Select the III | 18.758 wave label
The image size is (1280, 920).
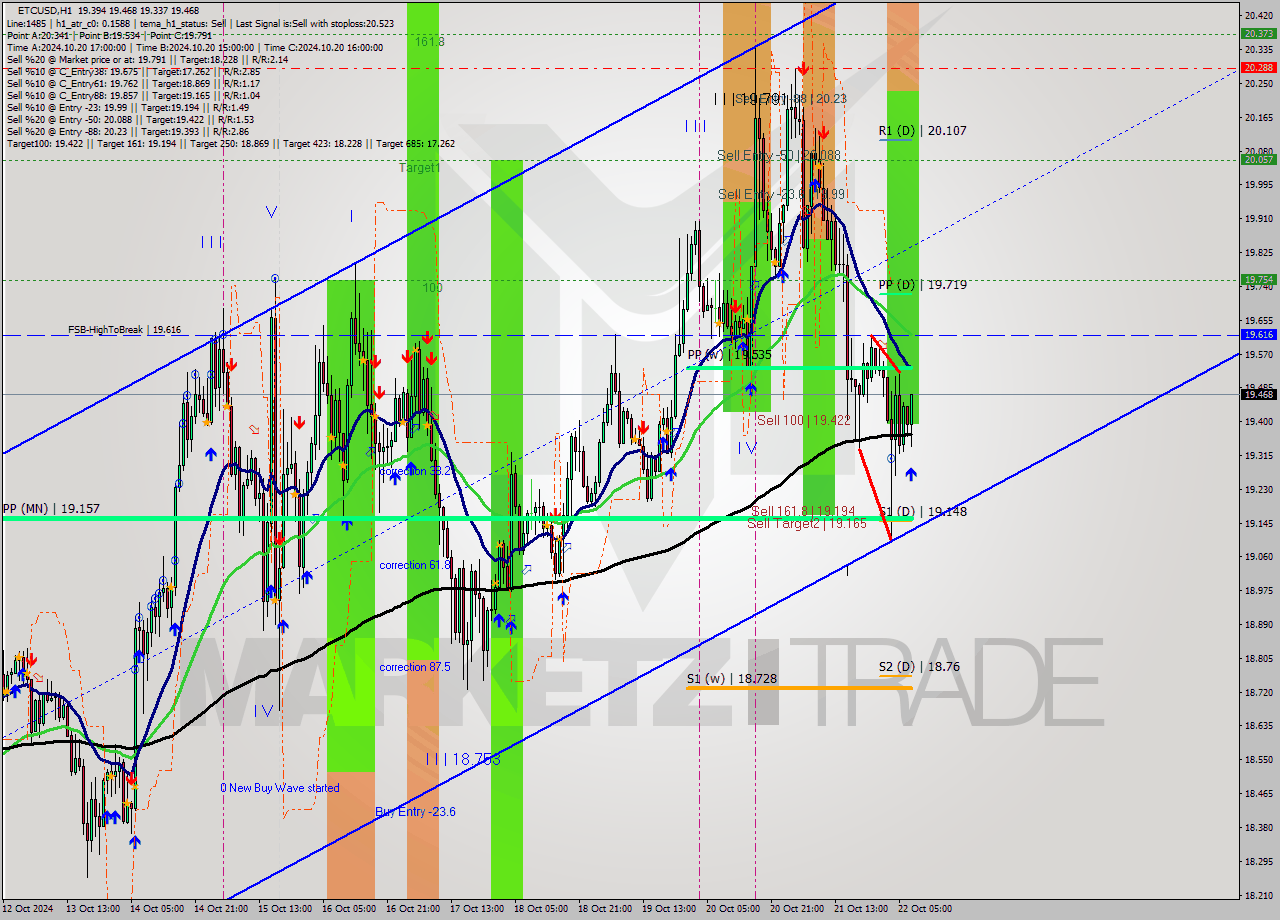pyautogui.click(x=462, y=760)
